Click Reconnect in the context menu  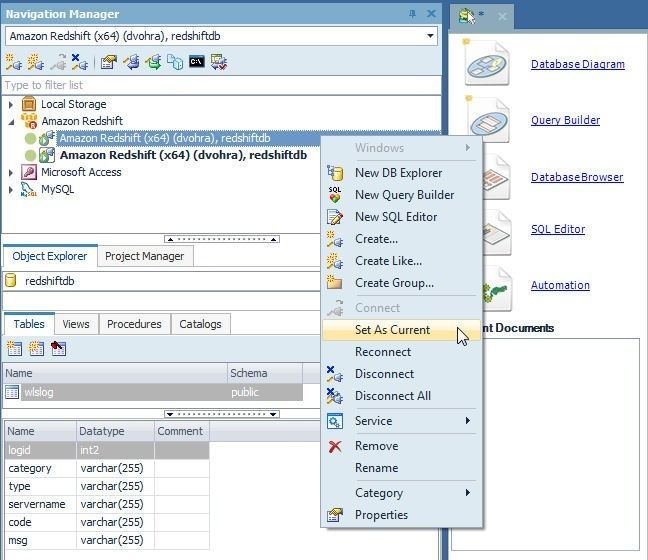click(x=402, y=352)
